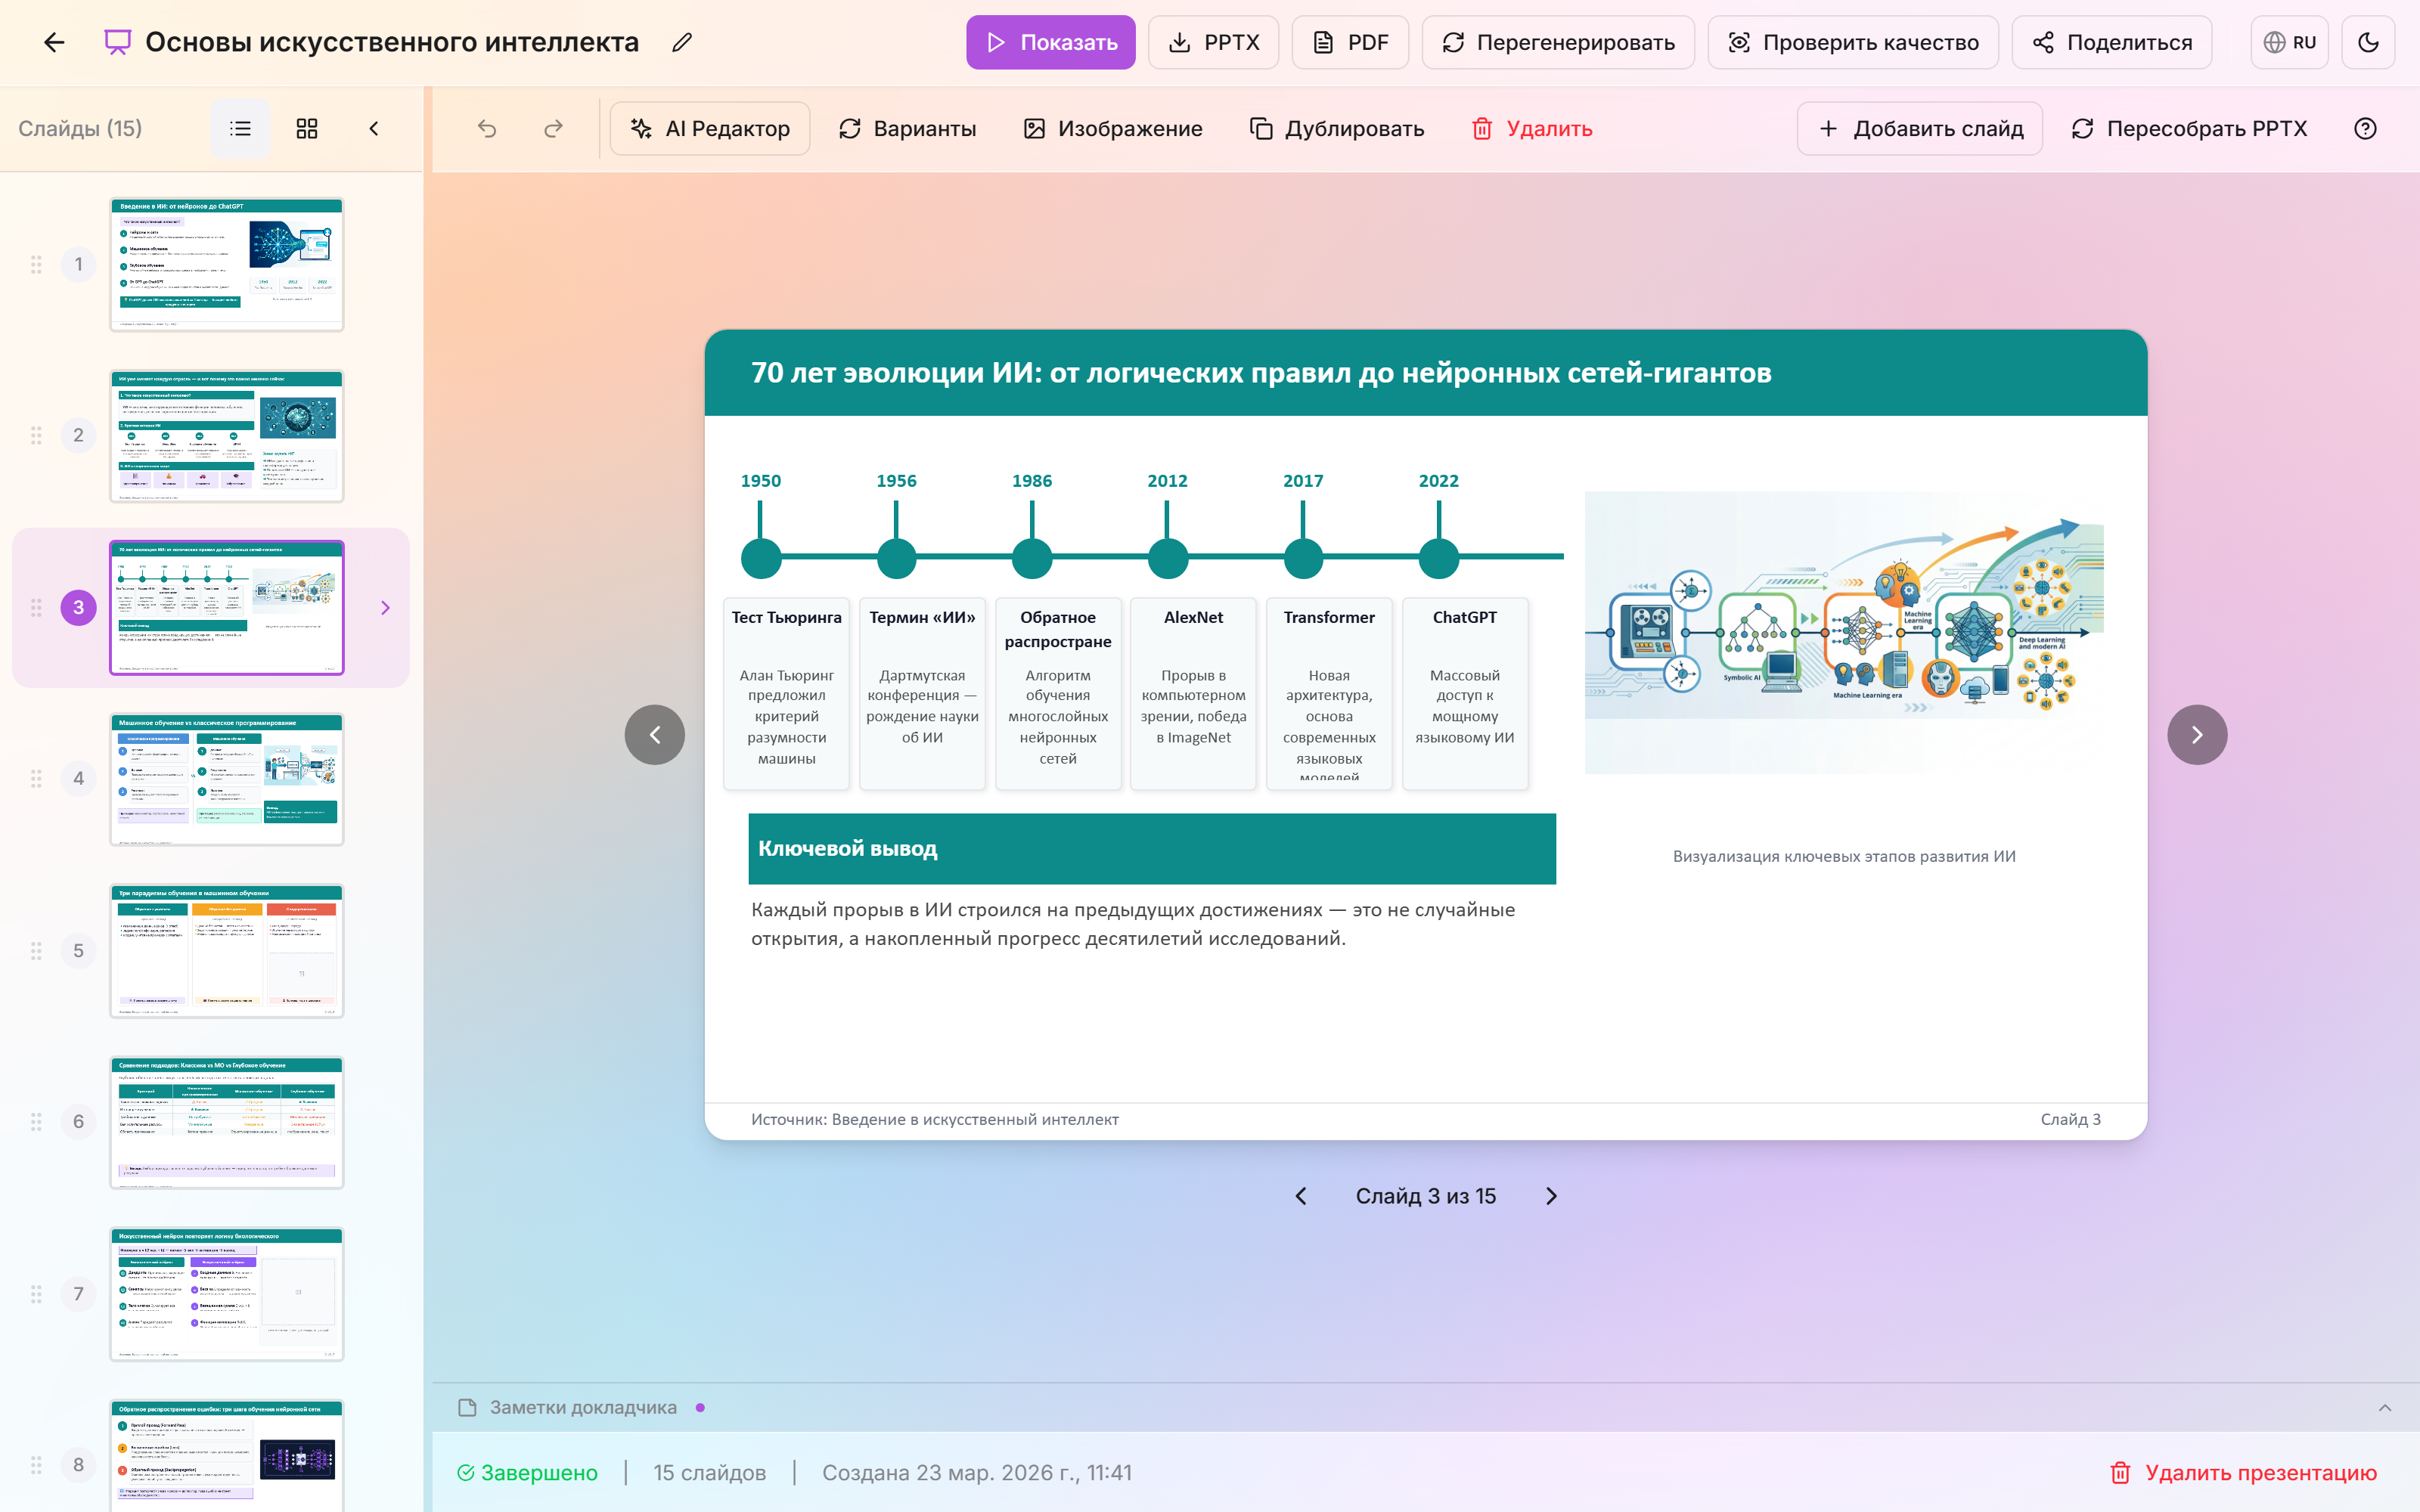Select slide 5 thumbnail in the sidebar

tap(227, 950)
